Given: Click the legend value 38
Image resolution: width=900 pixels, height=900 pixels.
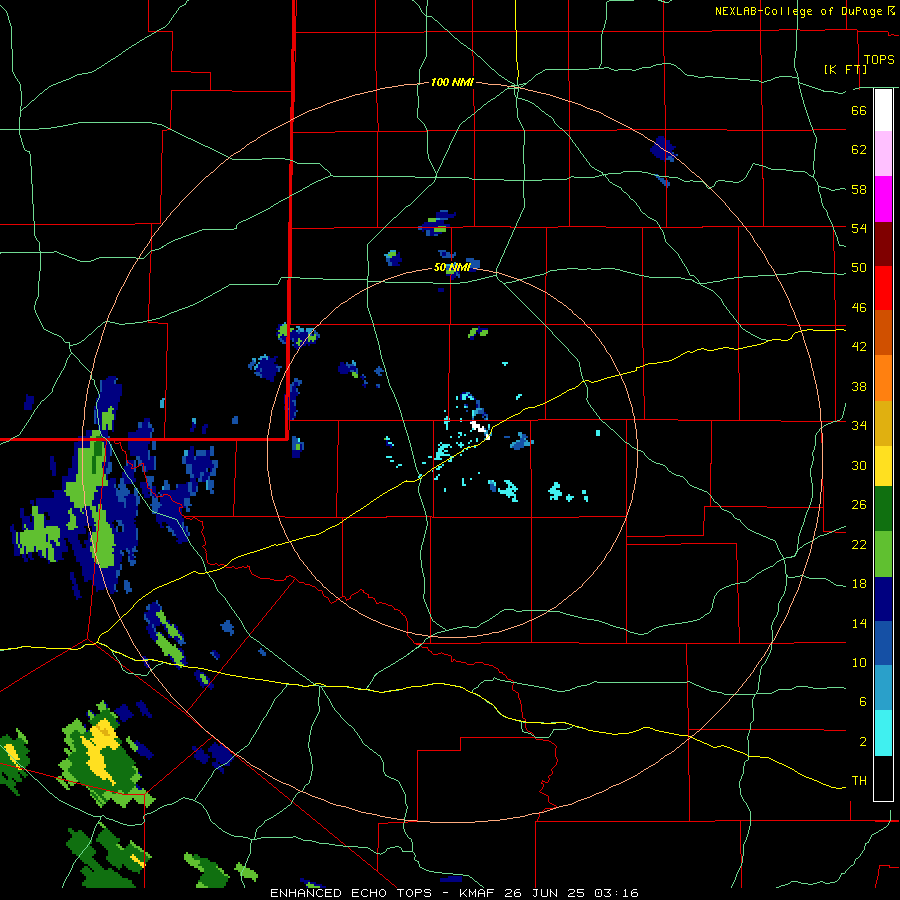Looking at the screenshot, I should pos(859,386).
